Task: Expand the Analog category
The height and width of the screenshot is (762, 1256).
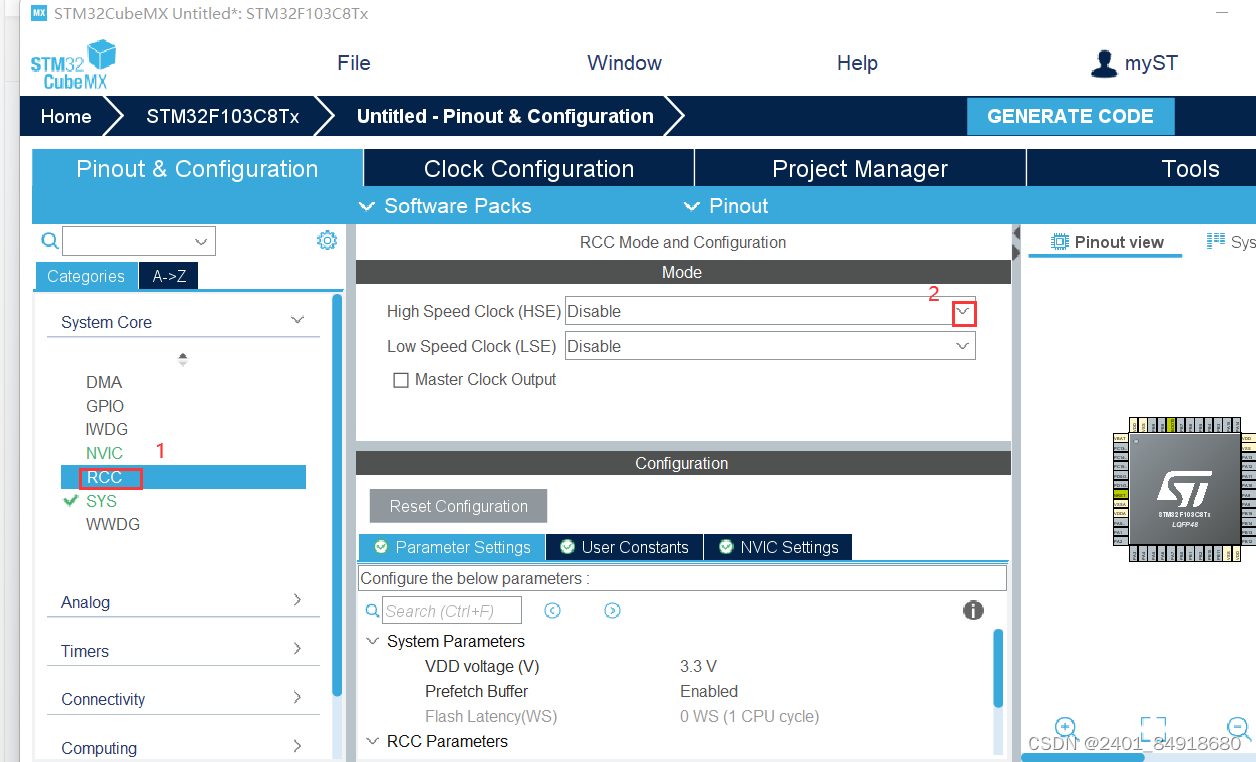Action: [x=297, y=600]
